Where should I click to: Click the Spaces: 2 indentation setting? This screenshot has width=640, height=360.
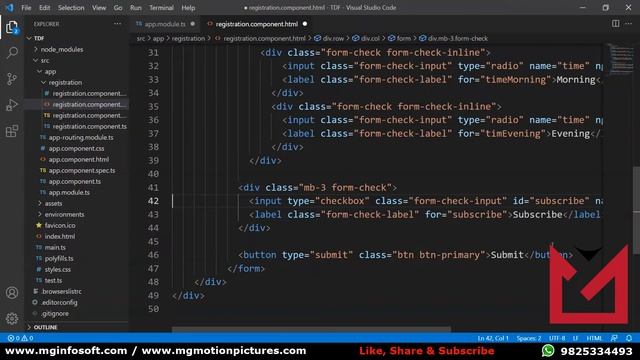529,338
